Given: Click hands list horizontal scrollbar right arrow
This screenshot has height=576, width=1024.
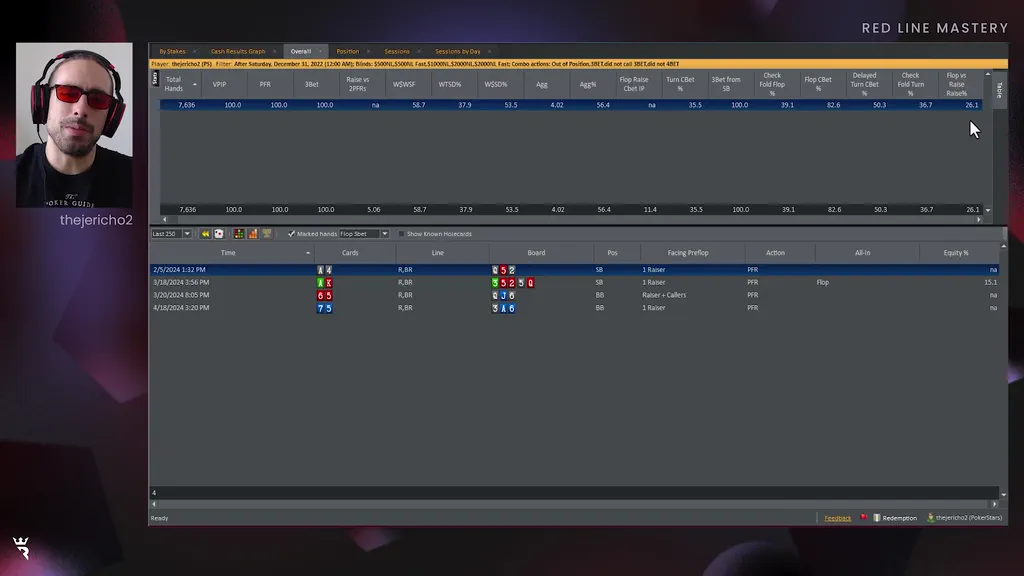Looking at the screenshot, I should point(995,504).
